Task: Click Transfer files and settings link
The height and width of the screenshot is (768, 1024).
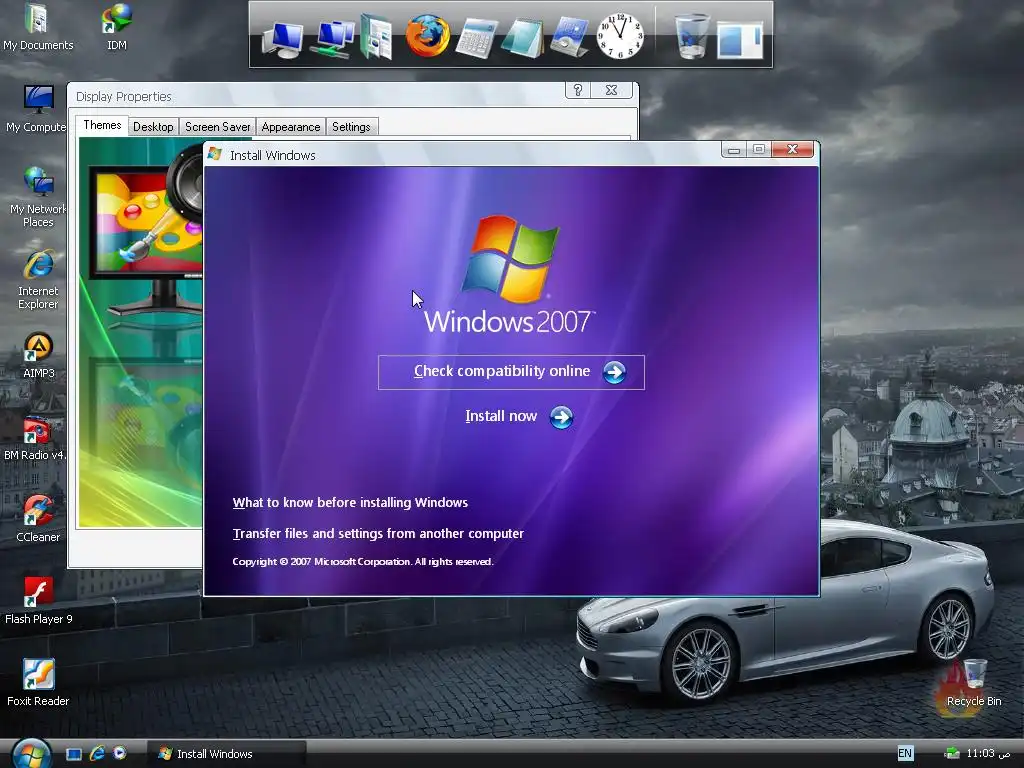Action: tap(378, 534)
